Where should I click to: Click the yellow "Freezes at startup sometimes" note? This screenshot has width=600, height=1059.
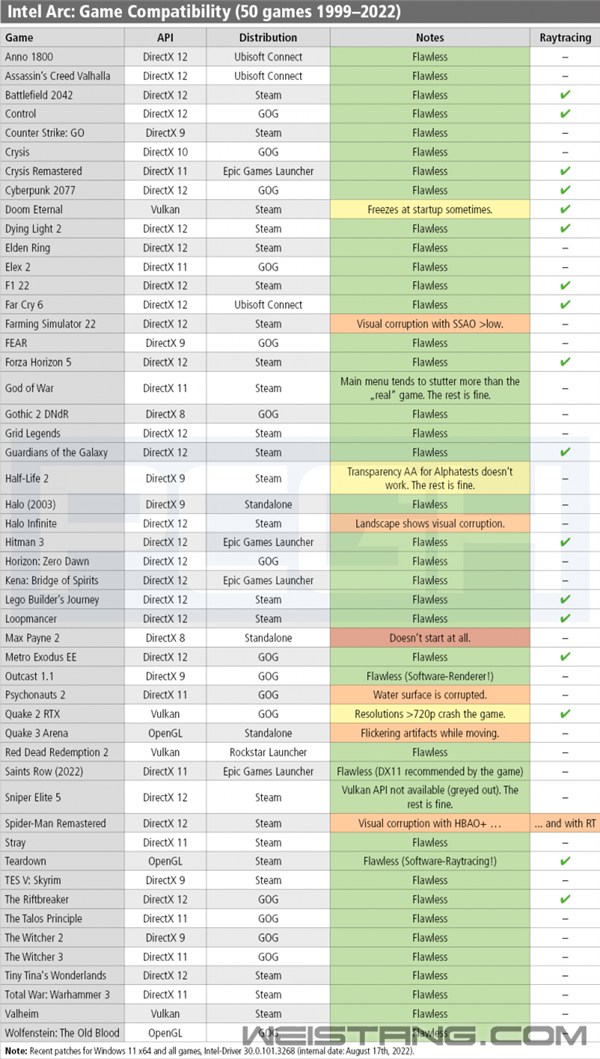pos(430,210)
